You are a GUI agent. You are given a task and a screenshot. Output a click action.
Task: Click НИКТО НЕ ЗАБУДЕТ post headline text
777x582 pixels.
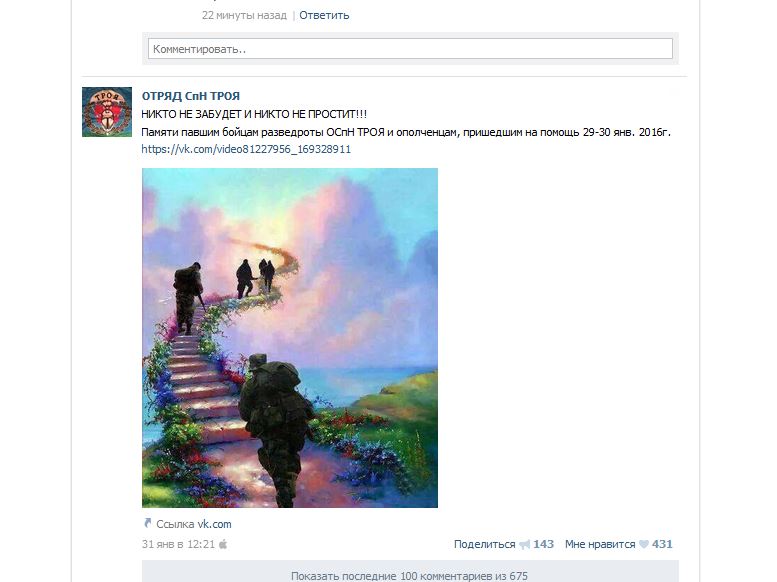coord(254,115)
